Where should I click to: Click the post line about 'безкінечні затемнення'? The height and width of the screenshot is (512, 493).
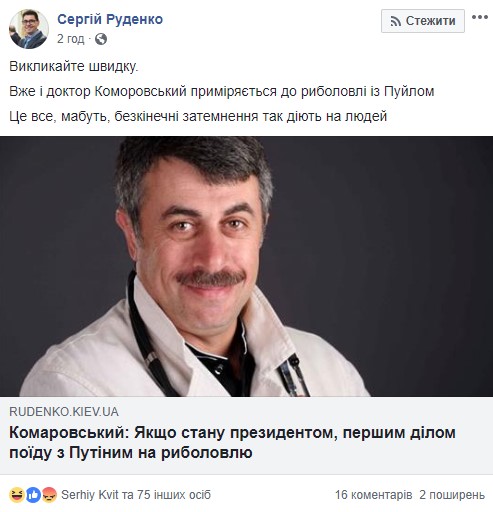[x=198, y=116]
